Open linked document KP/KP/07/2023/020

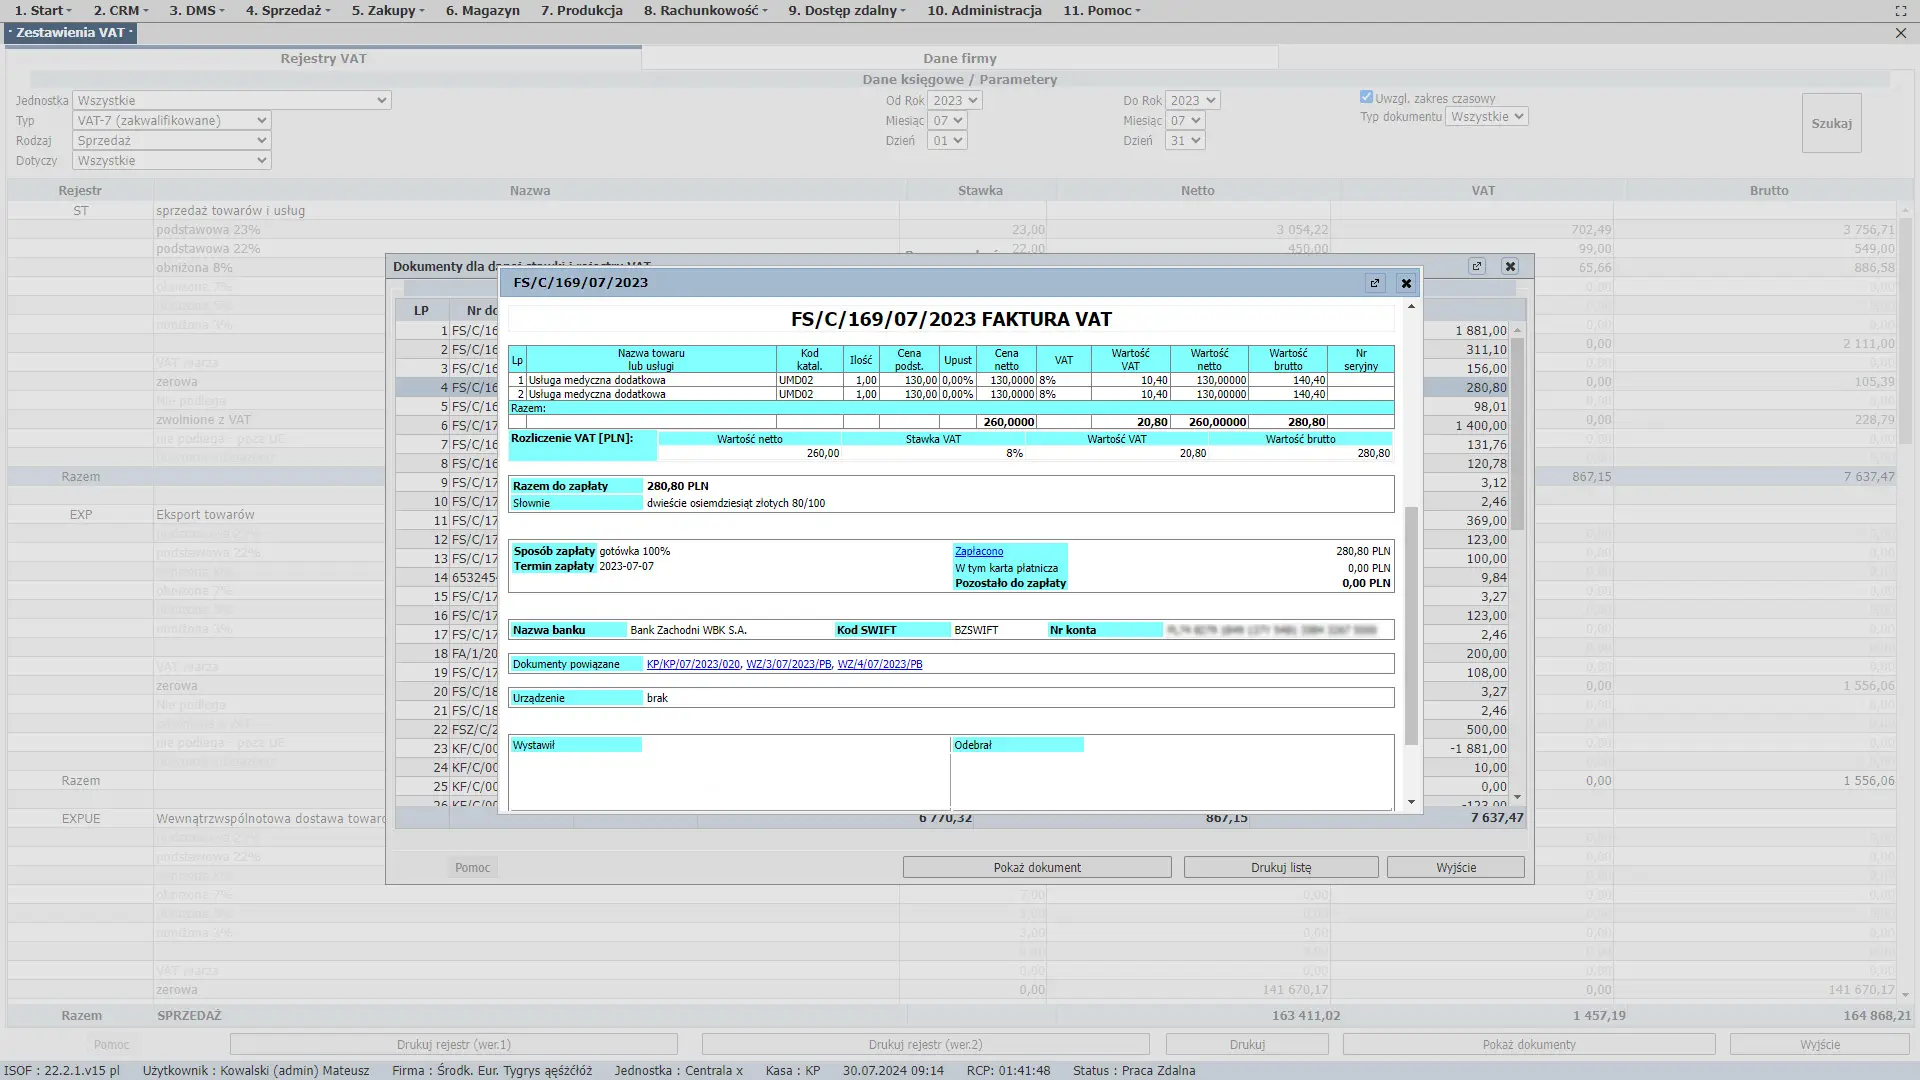[x=693, y=664]
